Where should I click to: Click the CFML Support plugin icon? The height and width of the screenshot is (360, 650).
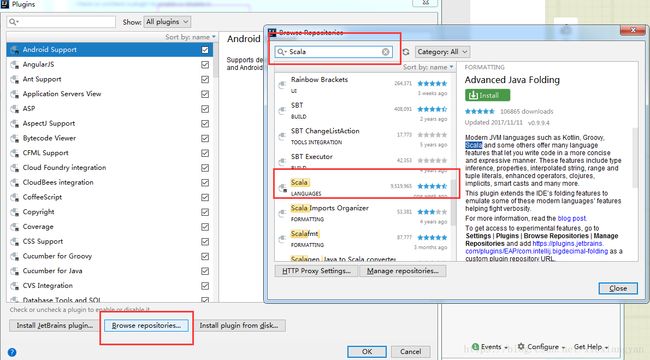15,153
